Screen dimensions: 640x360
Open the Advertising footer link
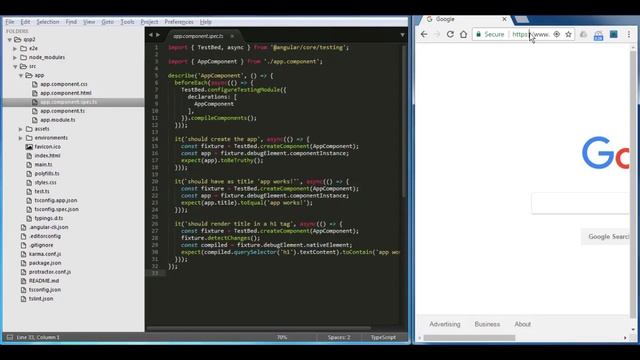click(444, 324)
